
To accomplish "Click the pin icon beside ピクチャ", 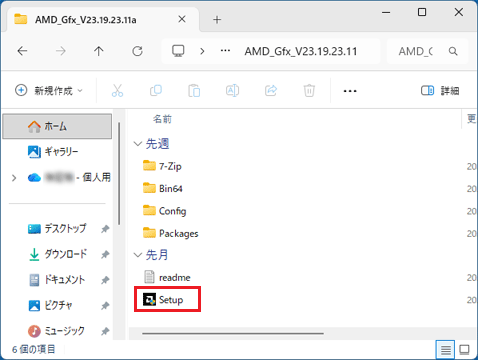I will pos(105,305).
